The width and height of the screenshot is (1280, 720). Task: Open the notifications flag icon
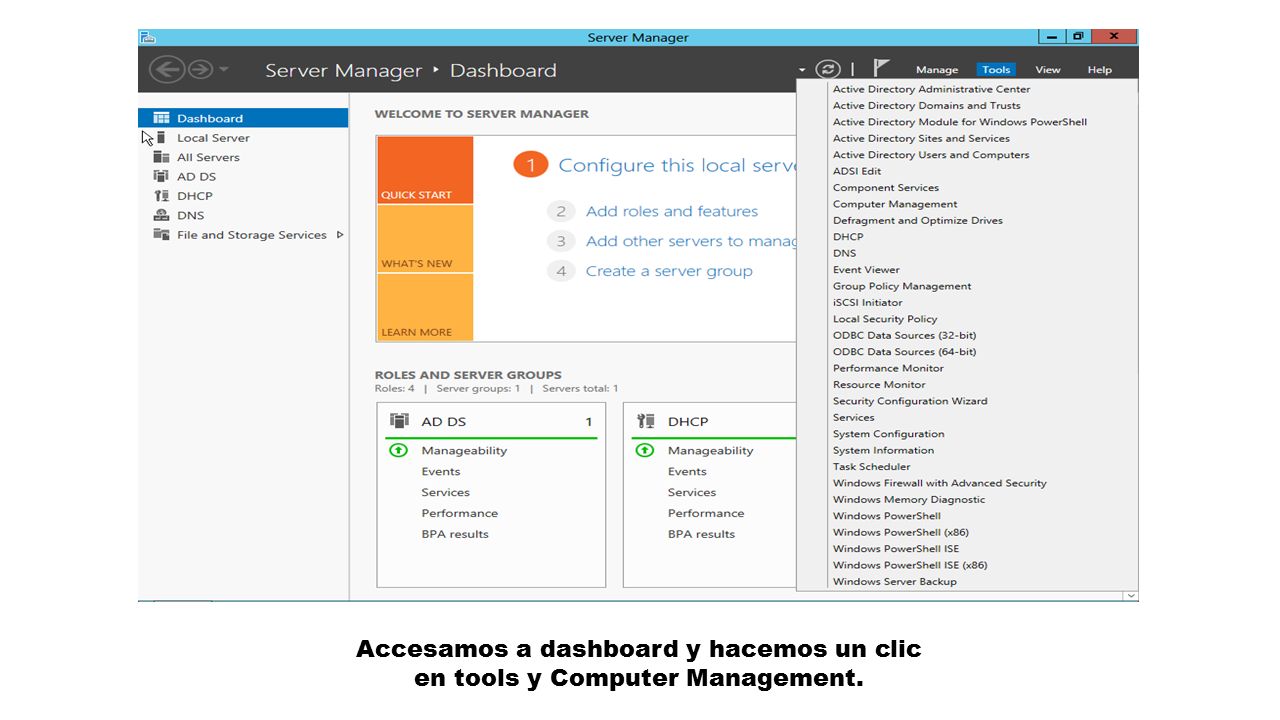click(x=880, y=68)
